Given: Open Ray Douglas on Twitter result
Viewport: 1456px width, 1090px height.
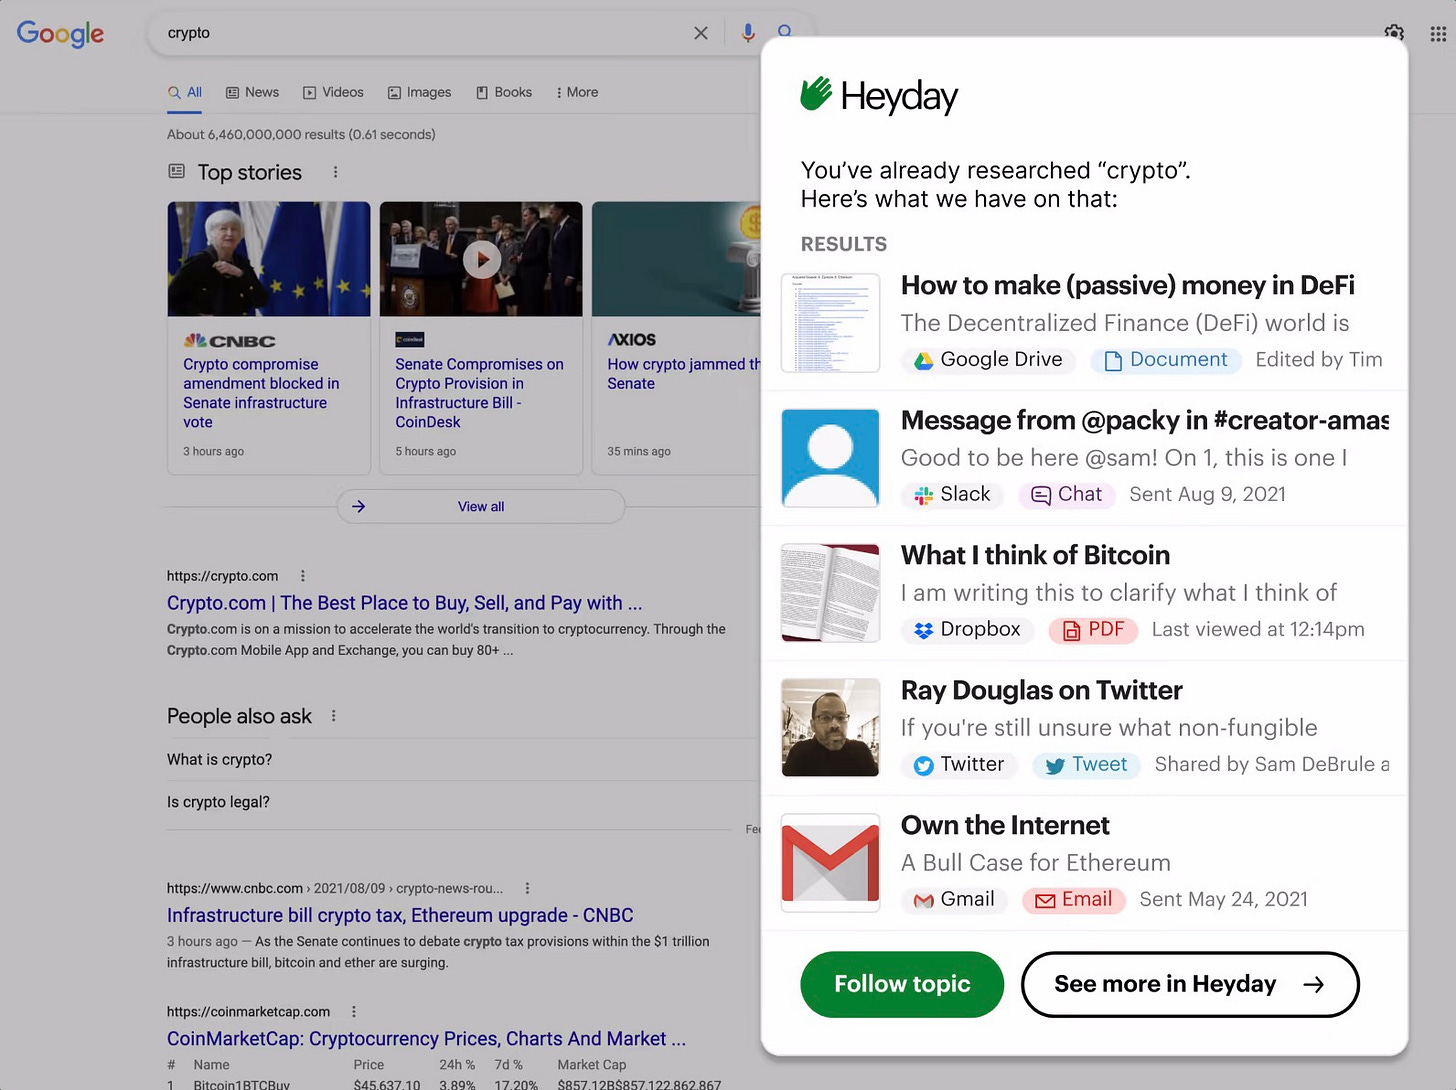Looking at the screenshot, I should [1041, 691].
